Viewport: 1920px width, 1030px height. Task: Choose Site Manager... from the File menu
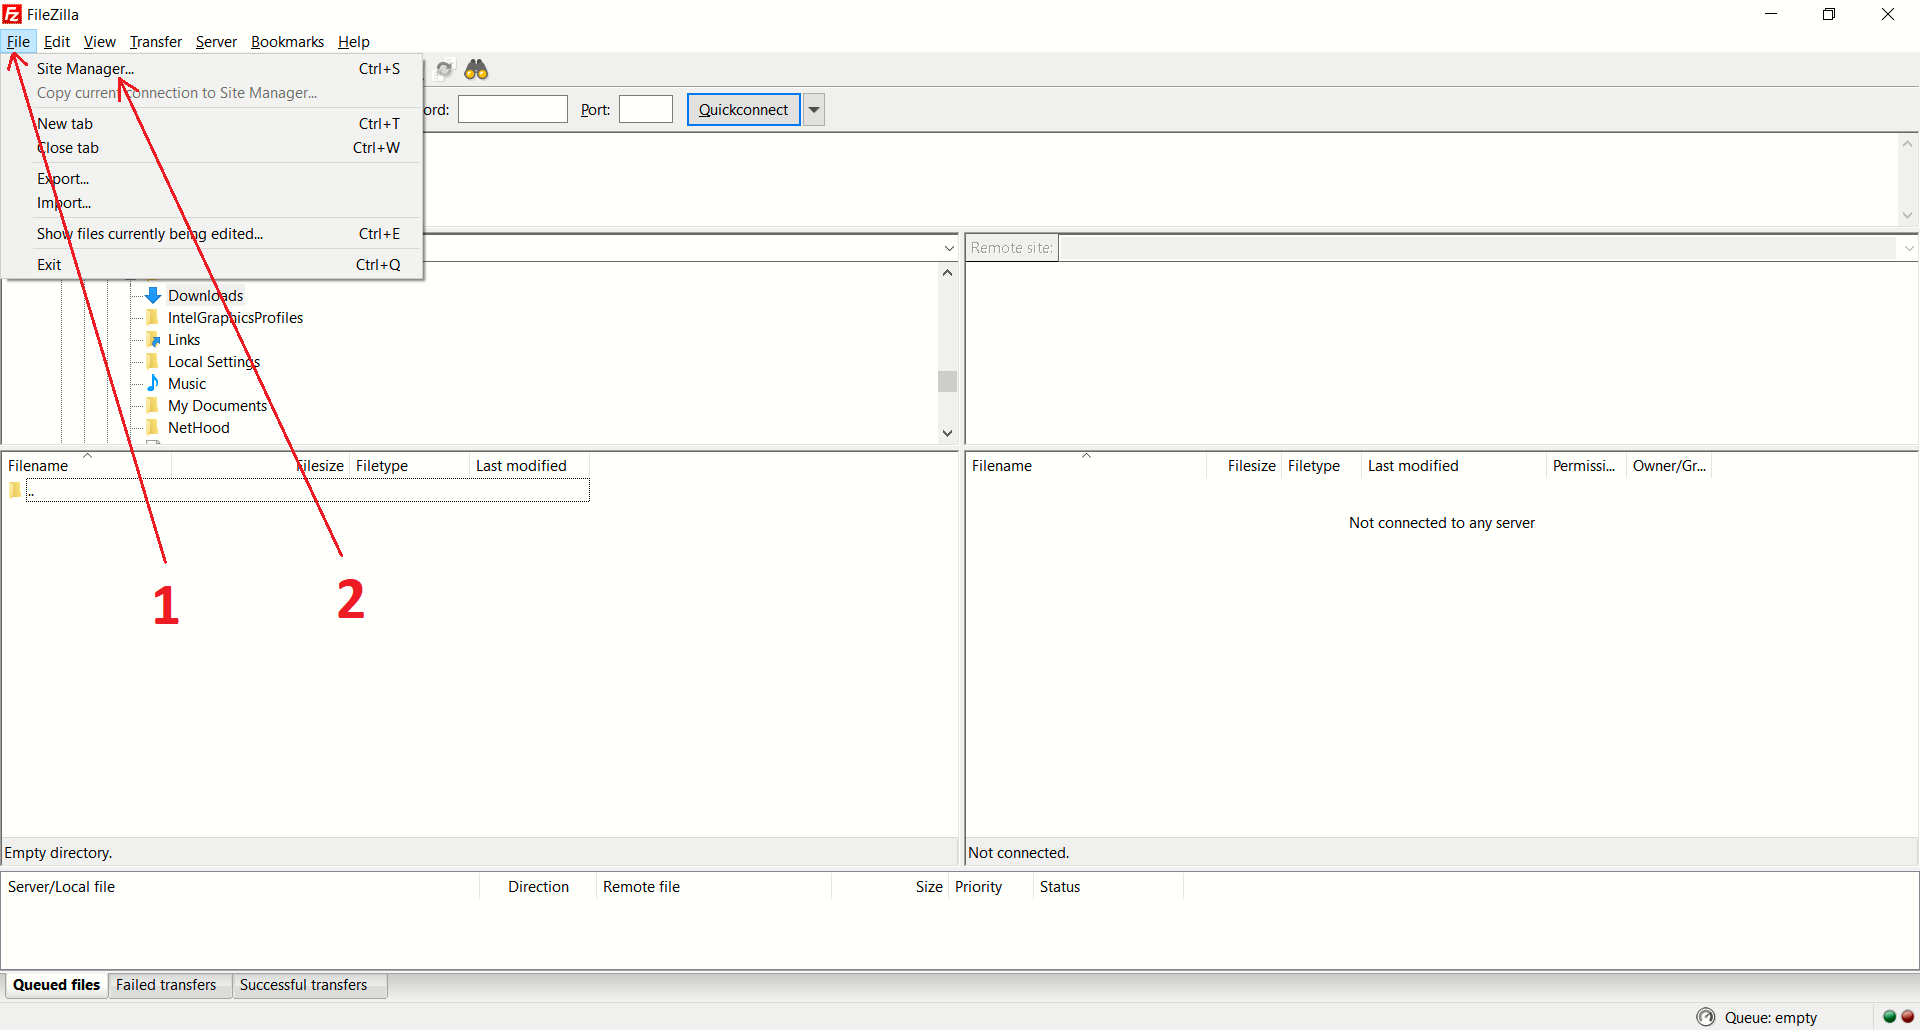click(x=212, y=69)
